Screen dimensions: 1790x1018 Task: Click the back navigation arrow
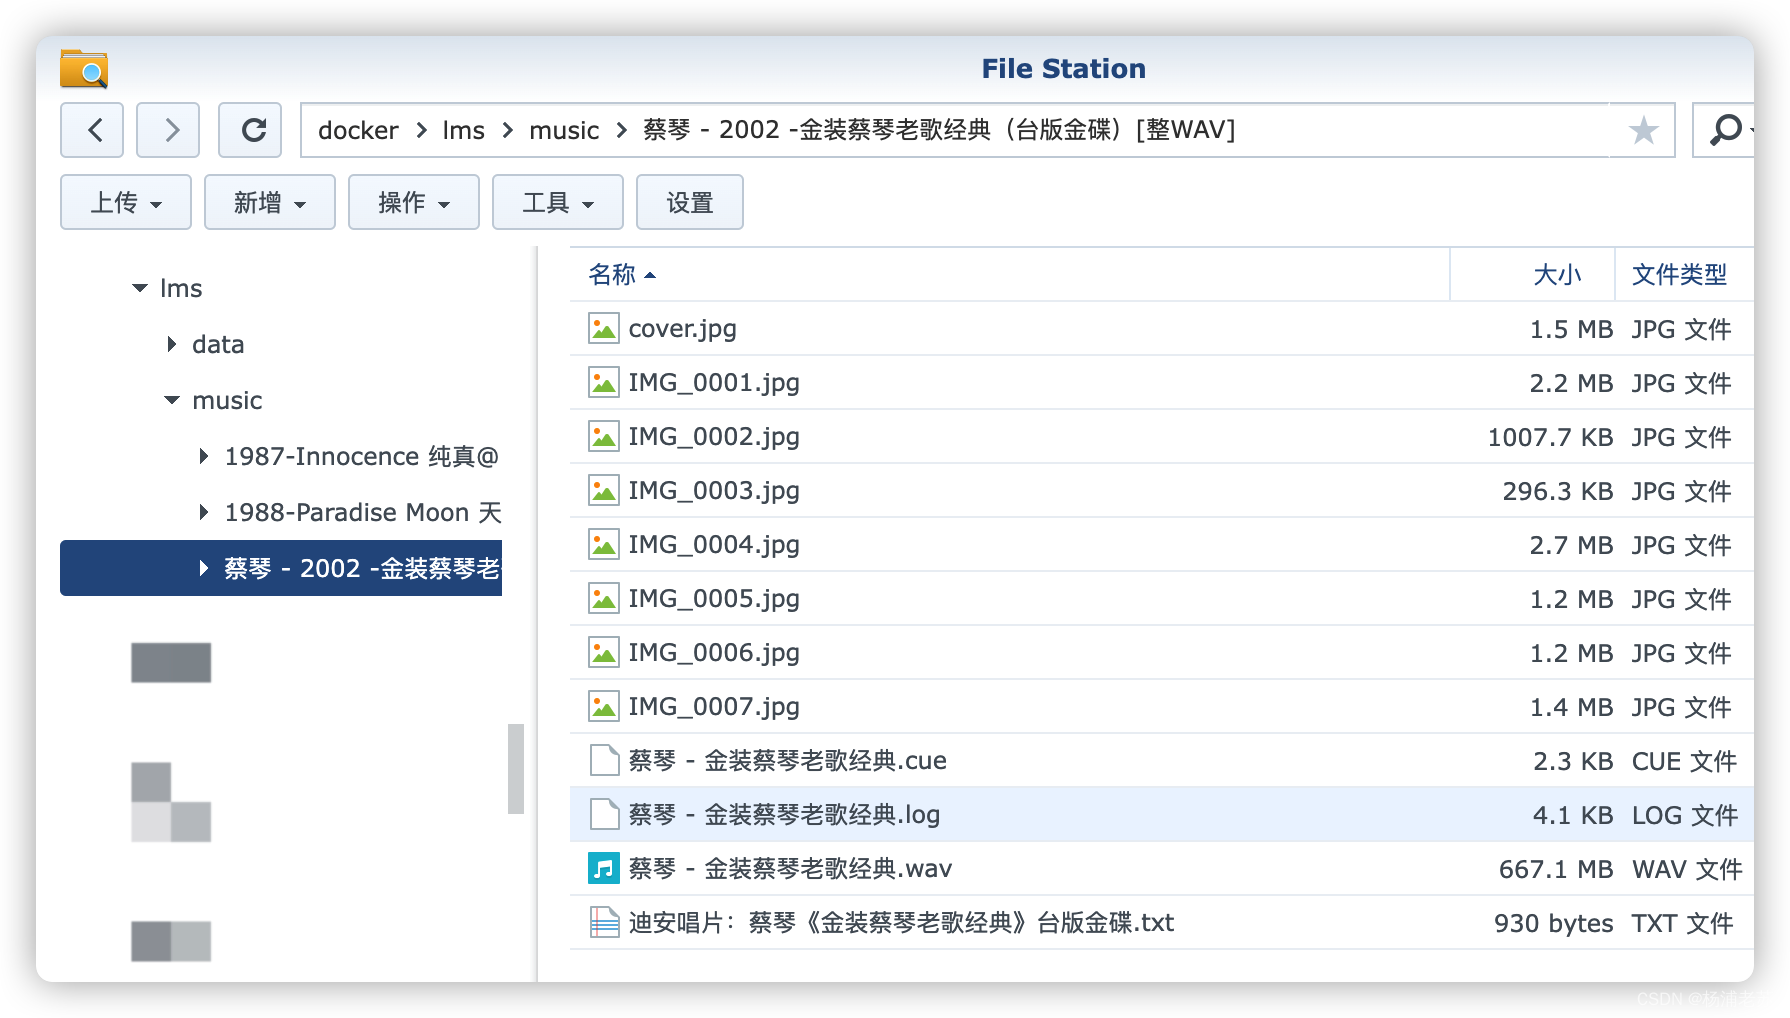click(x=91, y=130)
